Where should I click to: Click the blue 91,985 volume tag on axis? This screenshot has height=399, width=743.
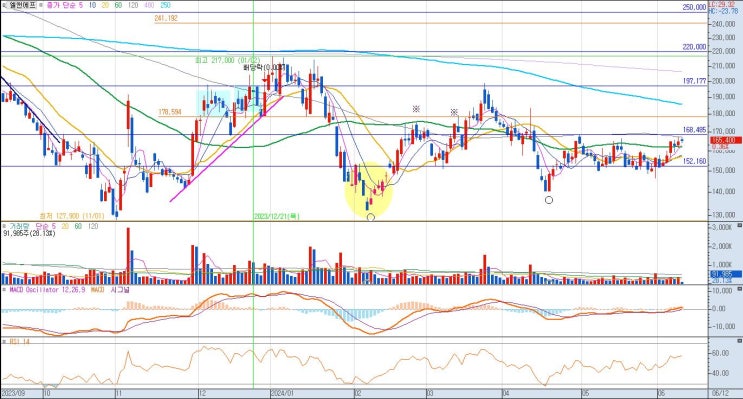pyautogui.click(x=725, y=274)
